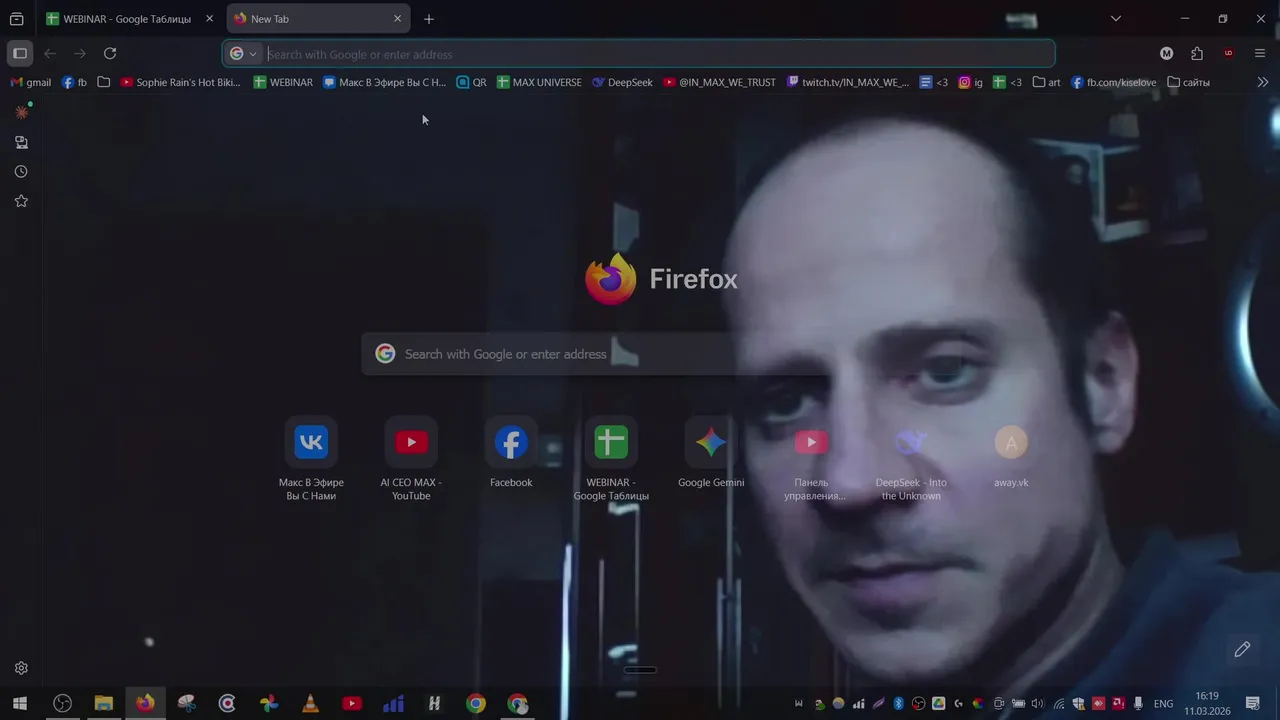Viewport: 1280px width, 720px height.
Task: Switch the ENG input language indicator
Action: click(x=1164, y=704)
